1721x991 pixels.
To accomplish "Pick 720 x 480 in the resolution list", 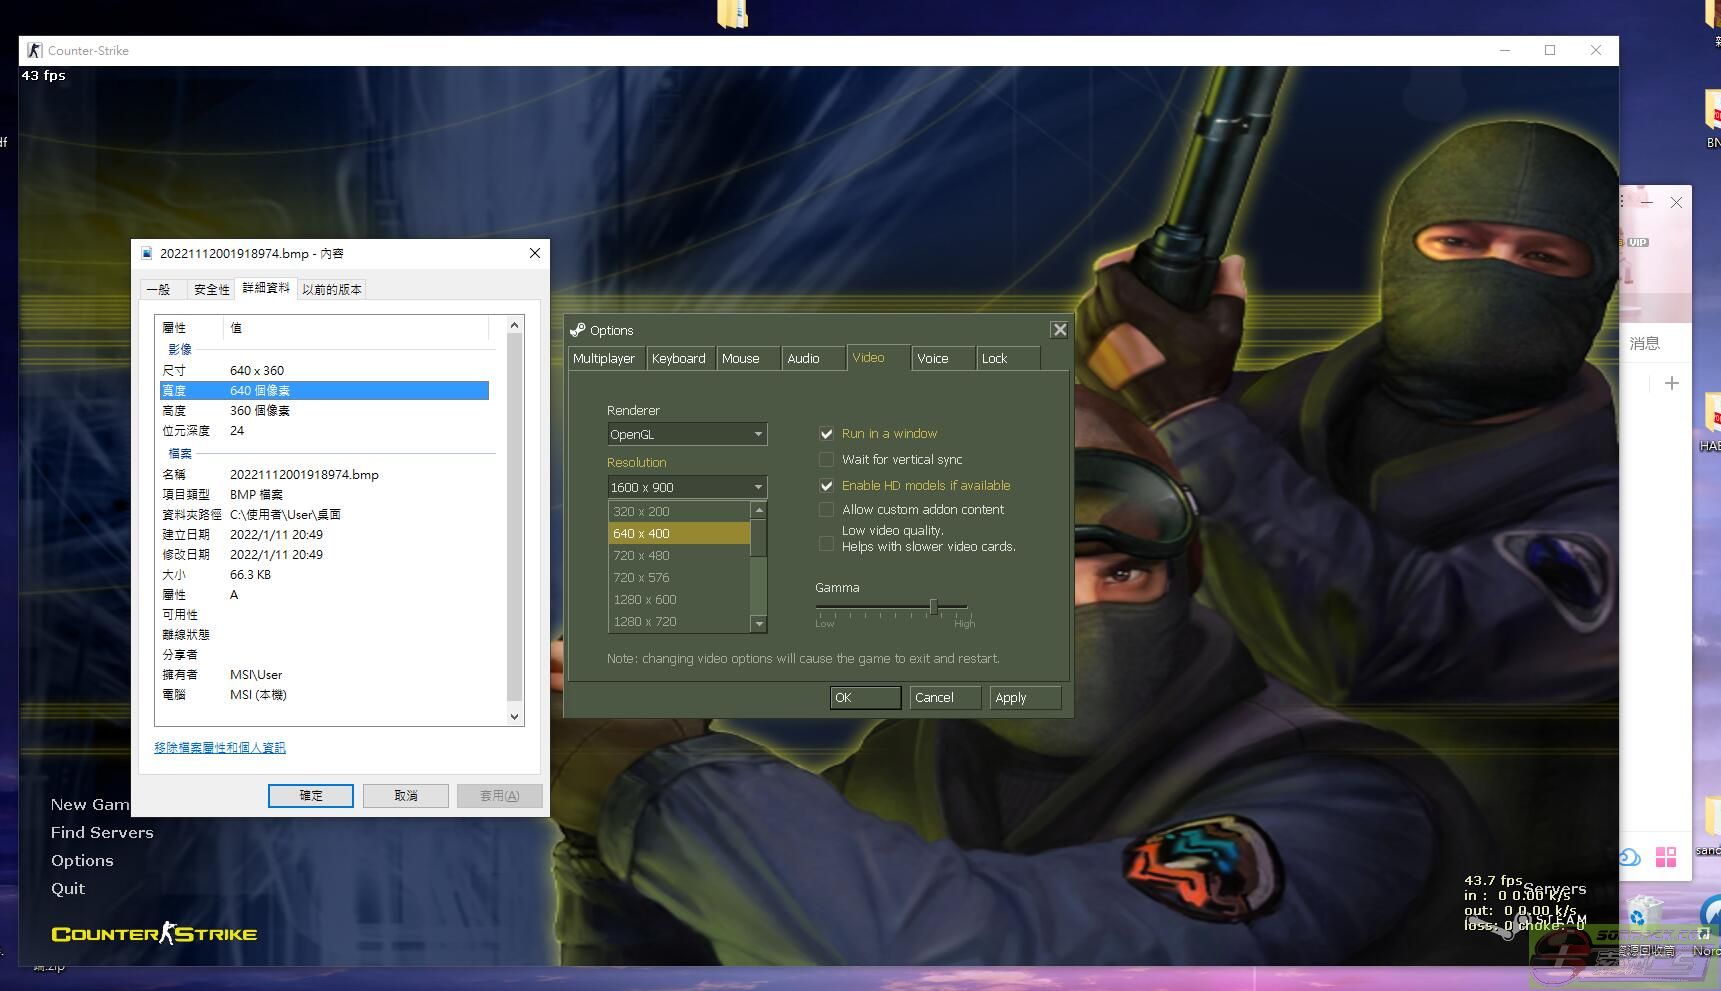I will (x=679, y=555).
